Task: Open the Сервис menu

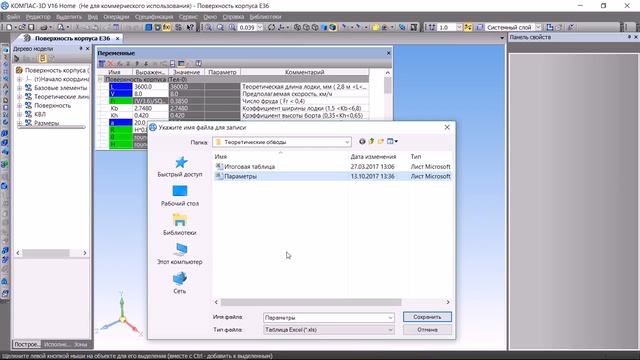Action: pos(188,17)
